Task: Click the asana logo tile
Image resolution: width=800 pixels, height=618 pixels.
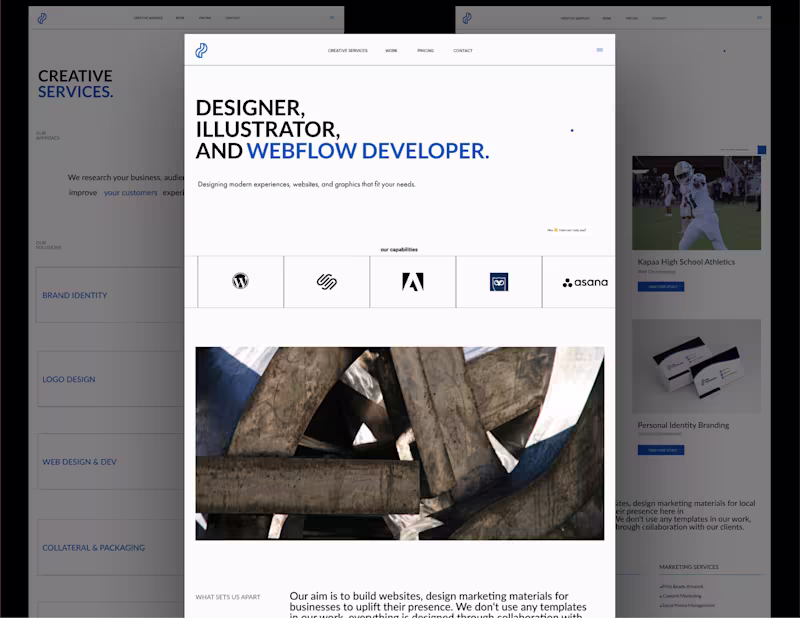Action: tap(579, 282)
